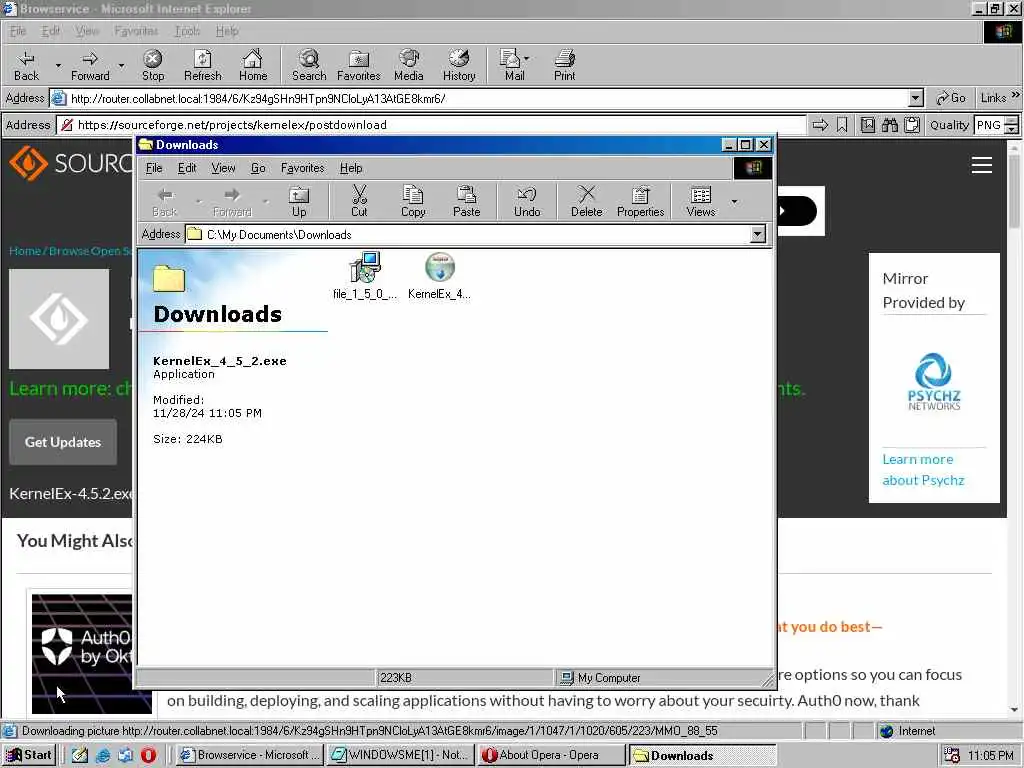
Task: Click the insecure lock icon by sourceforge URL
Action: pyautogui.click(x=67, y=125)
